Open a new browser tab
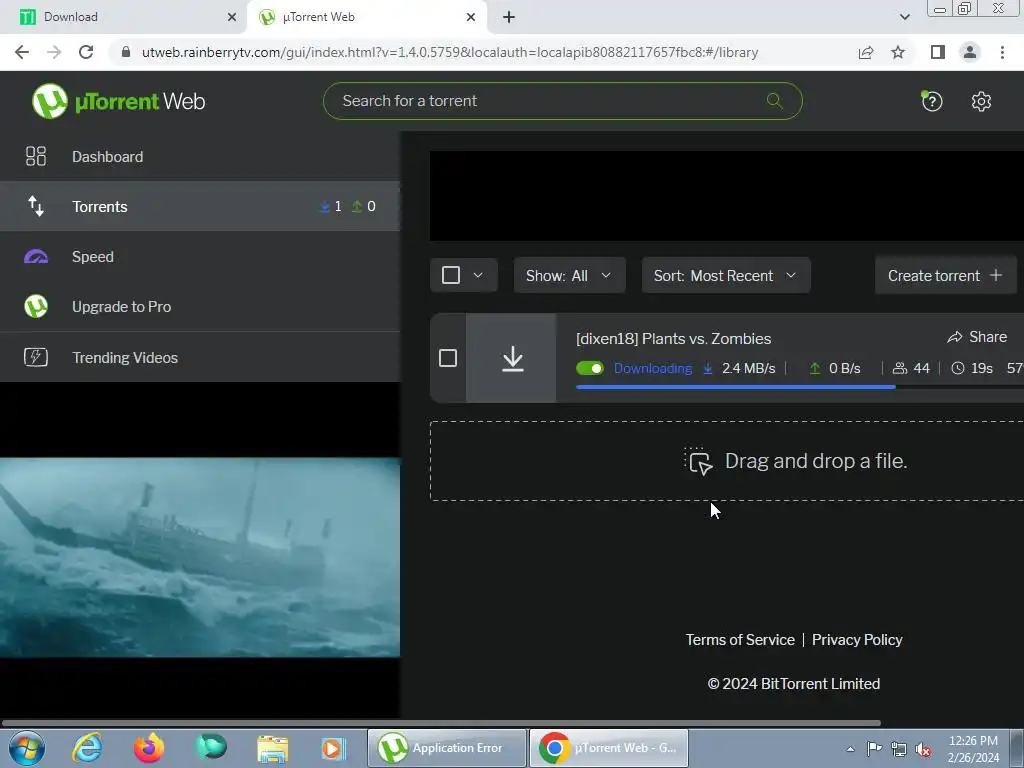 coord(509,17)
